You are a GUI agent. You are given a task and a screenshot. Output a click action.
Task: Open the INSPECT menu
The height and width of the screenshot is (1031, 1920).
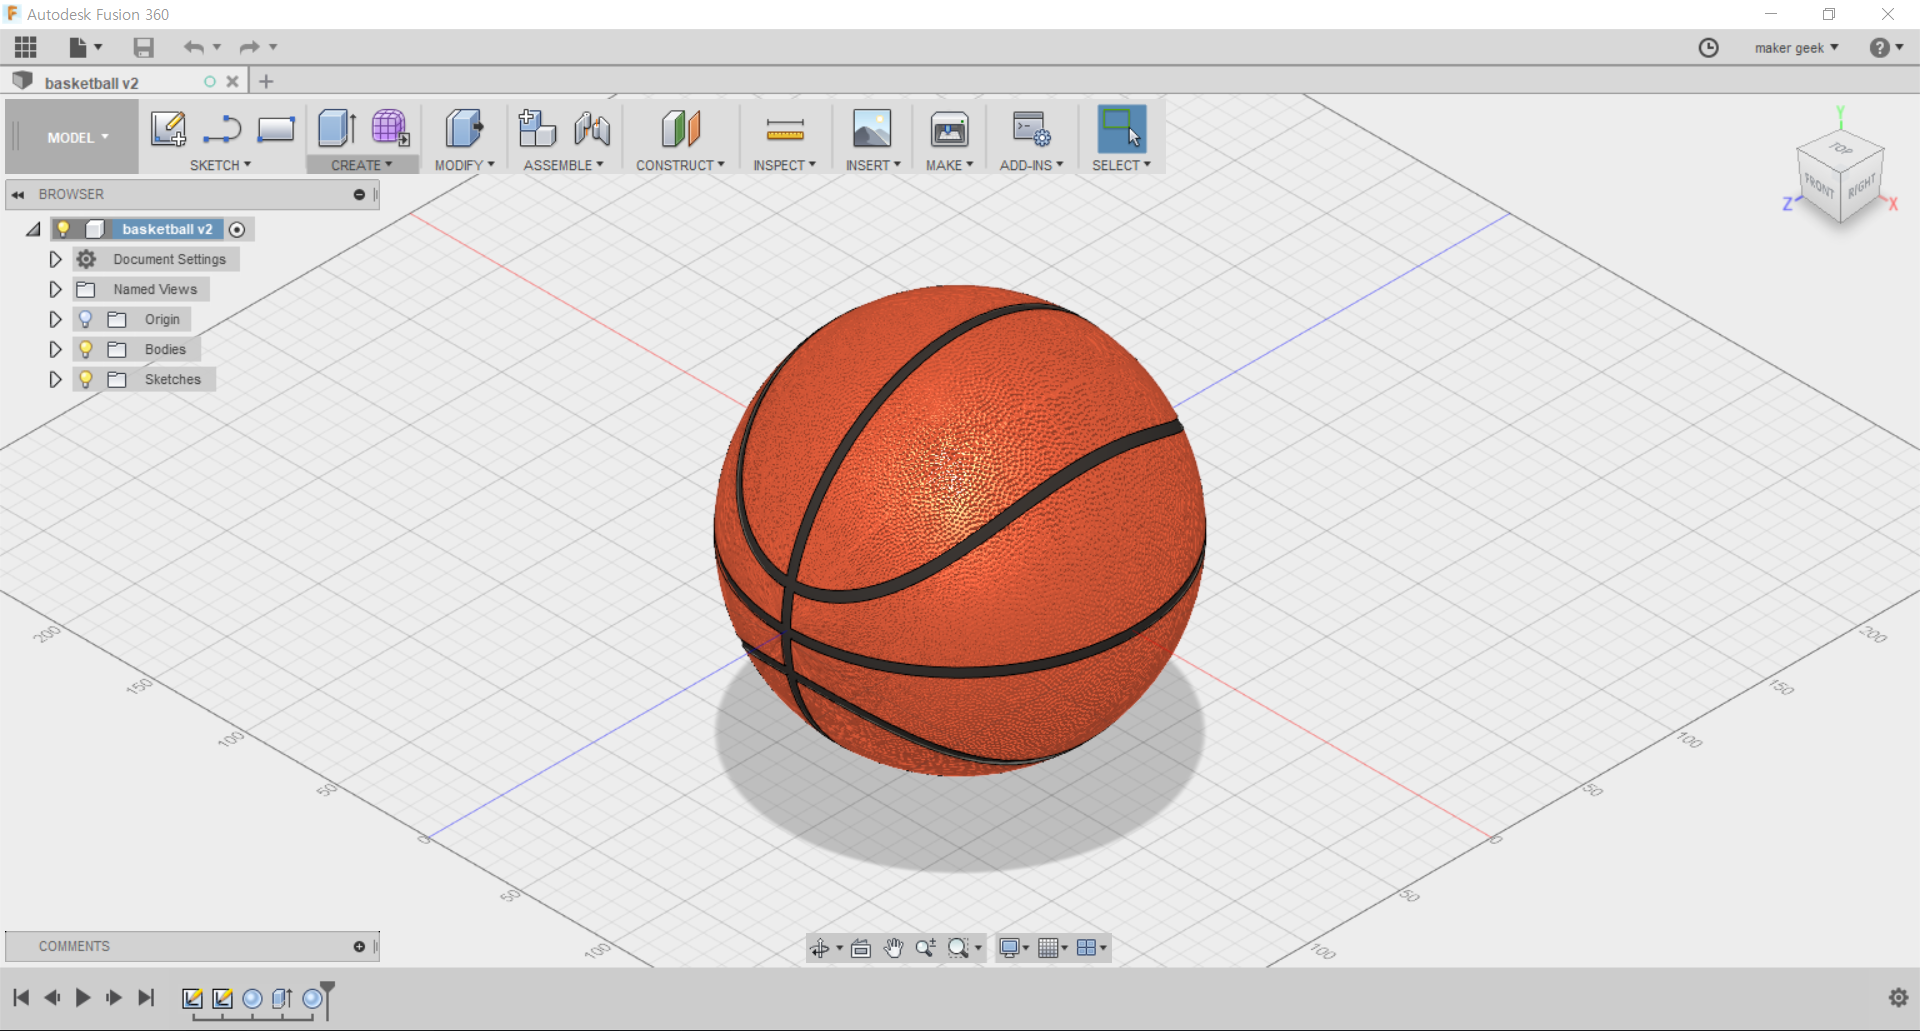[x=784, y=165]
